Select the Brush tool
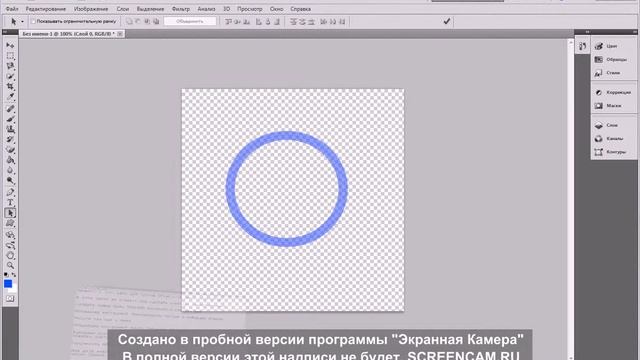 (10, 119)
